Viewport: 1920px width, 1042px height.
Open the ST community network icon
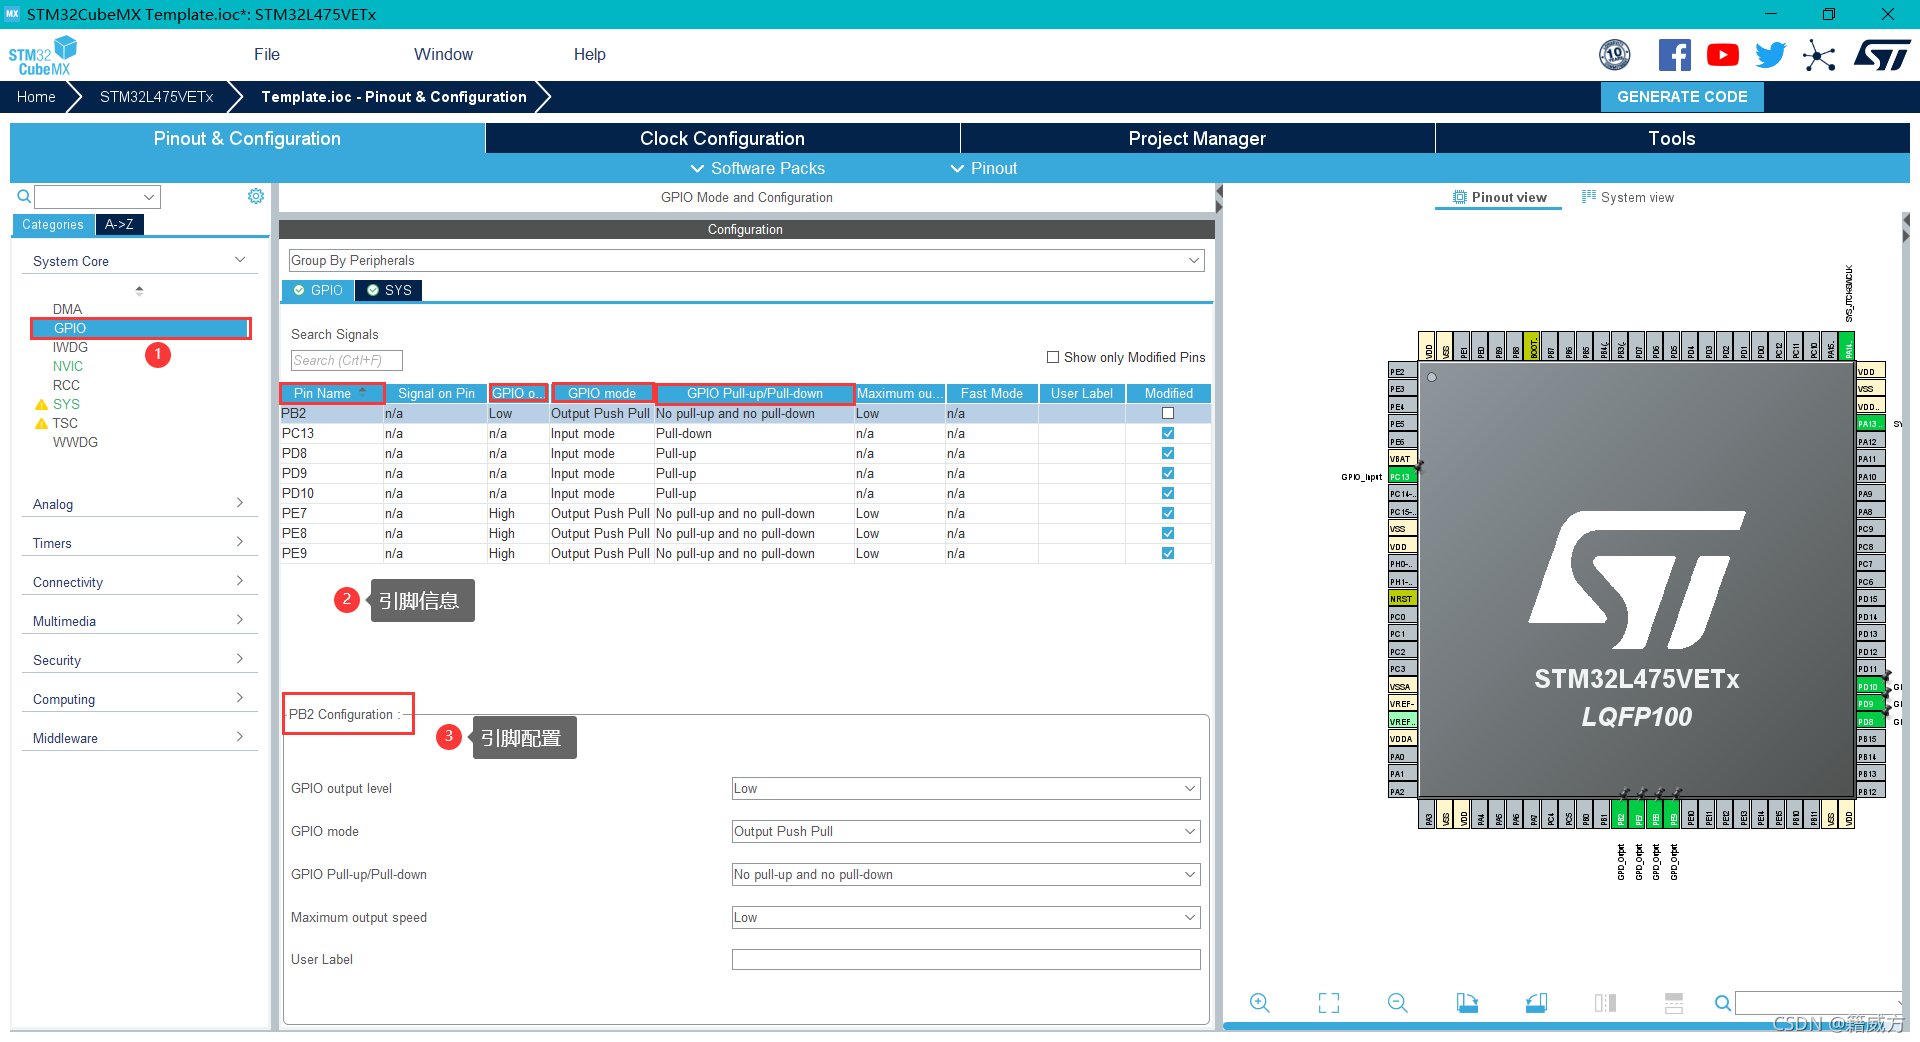[x=1819, y=55]
